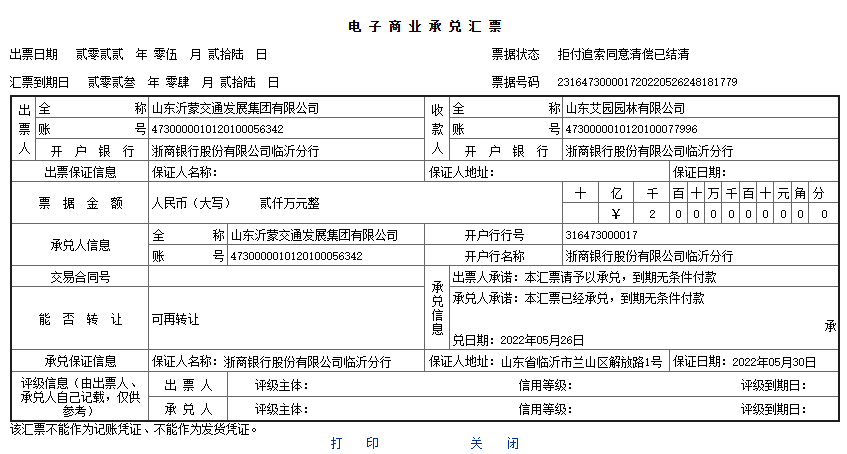Select payee name 山东艾园园林有限公司
The height and width of the screenshot is (454, 847).
coord(625,108)
